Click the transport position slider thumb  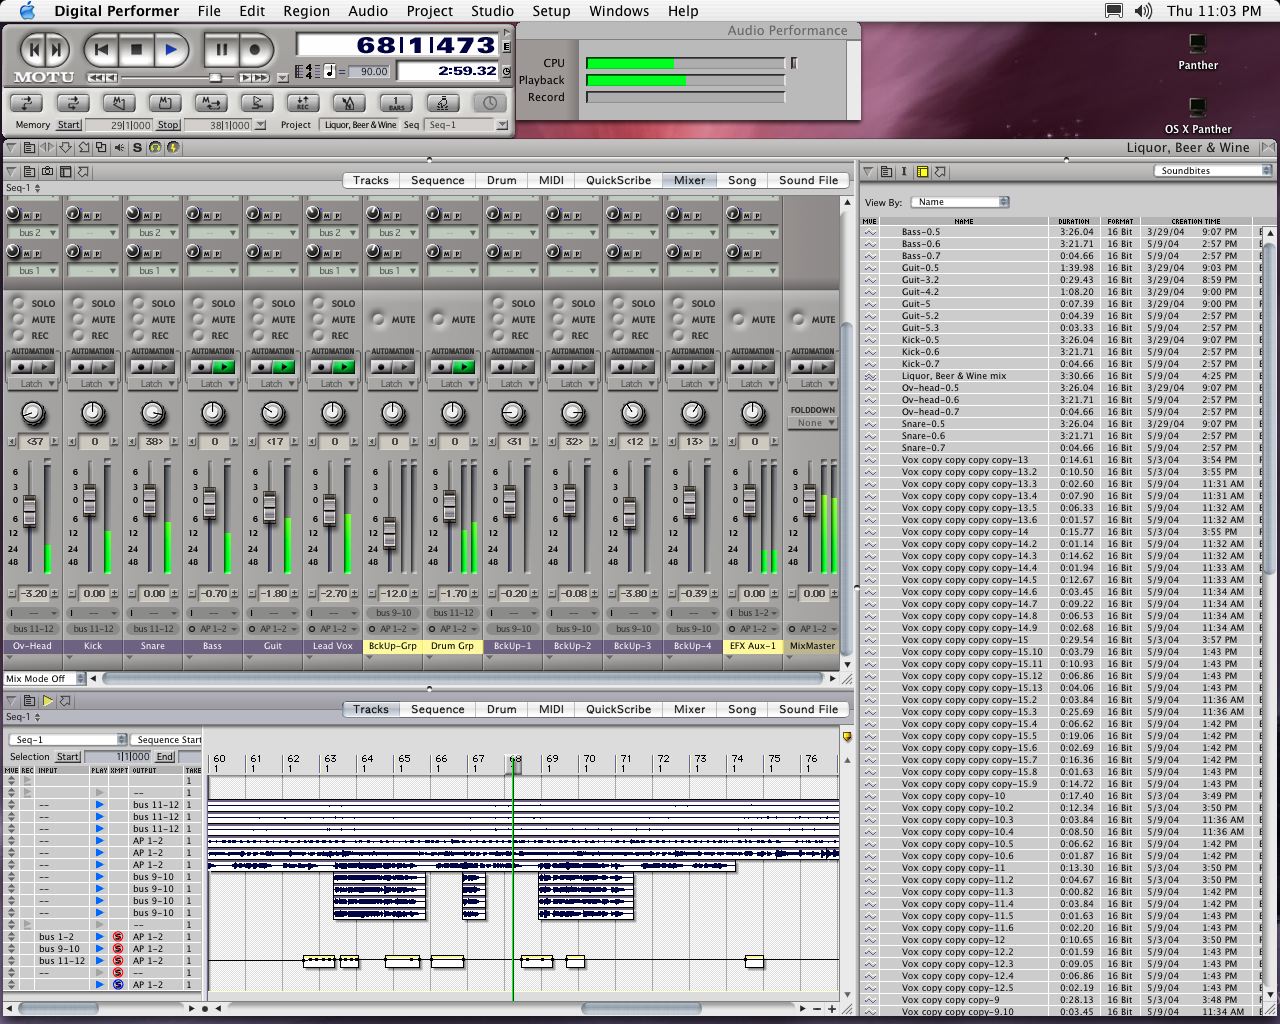215,77
